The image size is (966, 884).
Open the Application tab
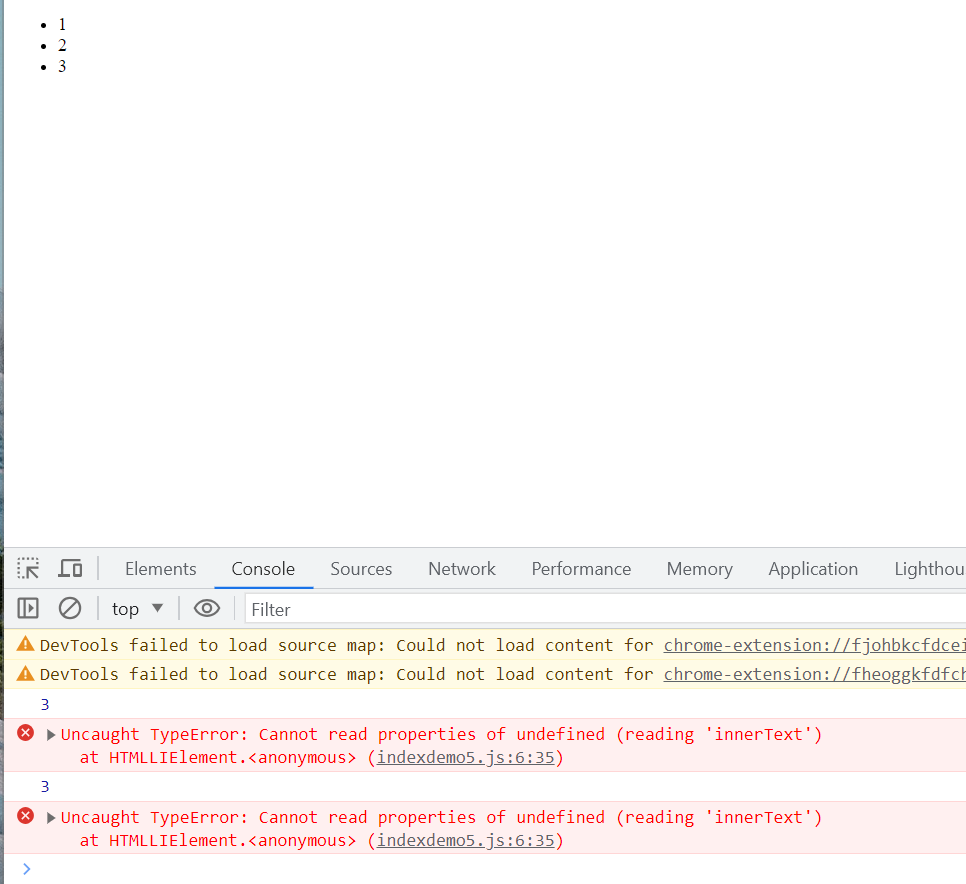coord(813,569)
